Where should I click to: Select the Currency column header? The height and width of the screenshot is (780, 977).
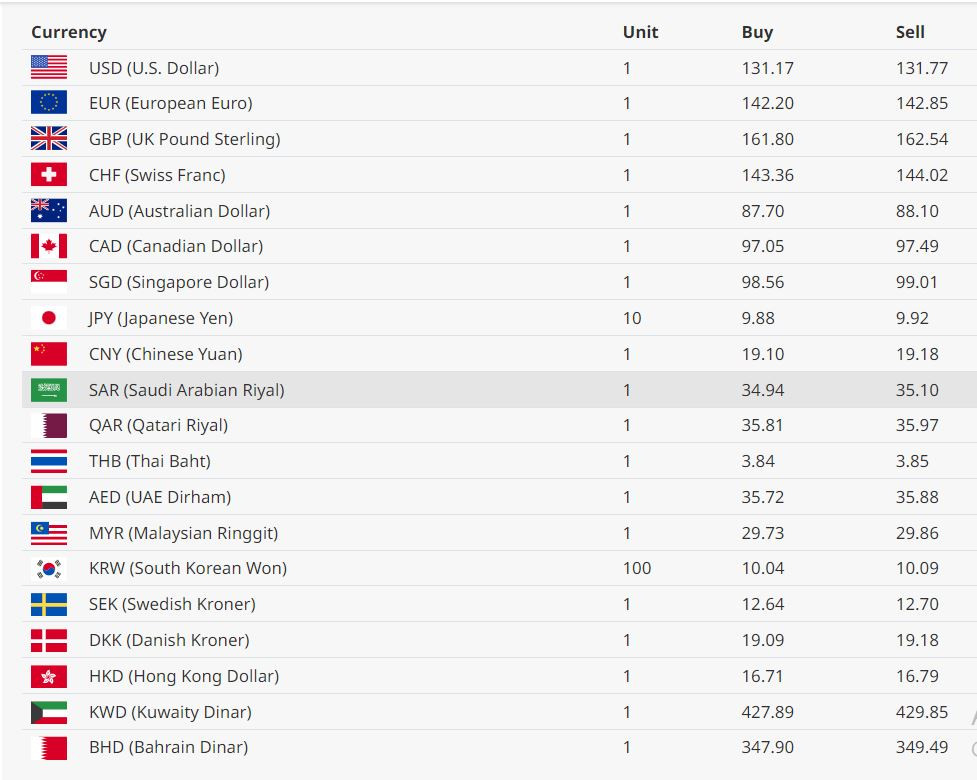coord(69,32)
